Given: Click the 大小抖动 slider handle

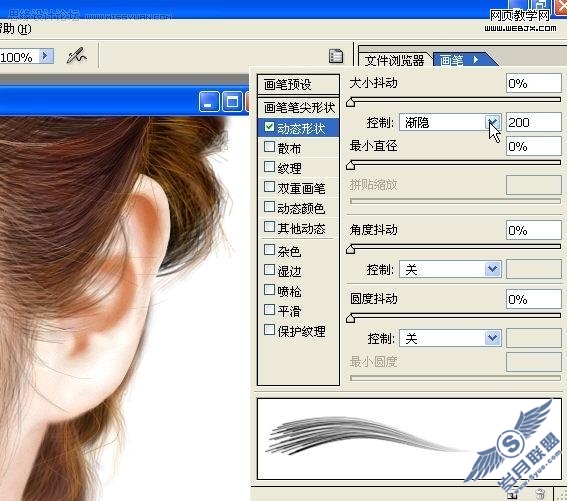Looking at the screenshot, I should (x=350, y=103).
